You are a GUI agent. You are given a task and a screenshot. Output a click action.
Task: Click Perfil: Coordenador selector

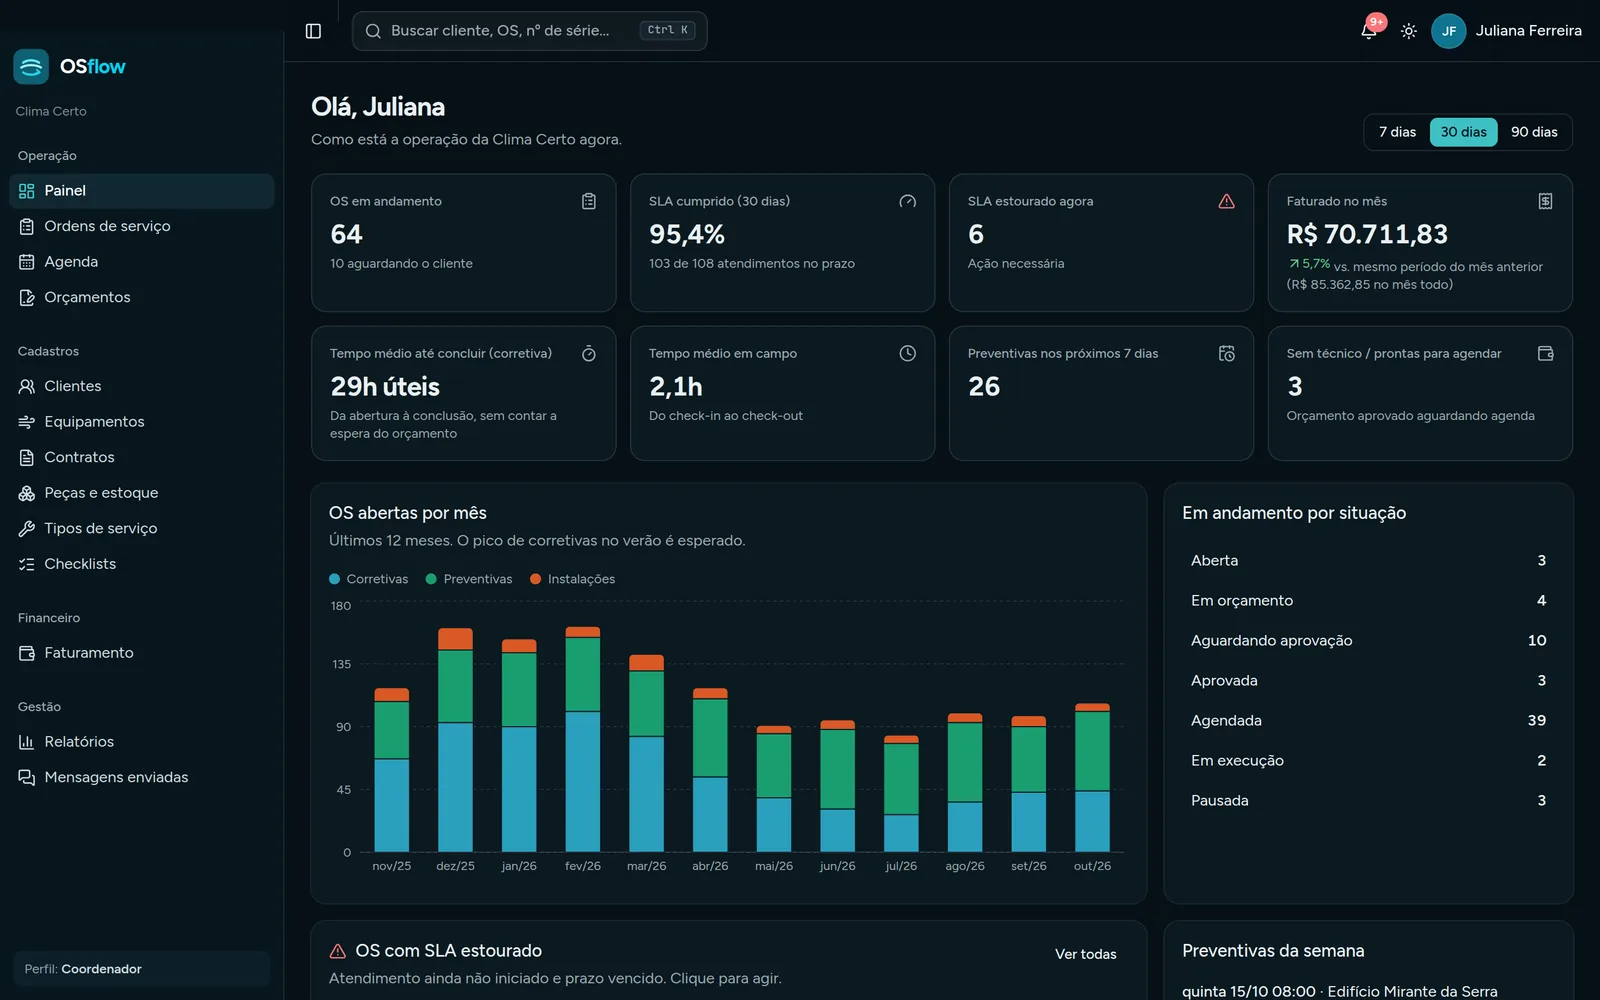(x=142, y=969)
